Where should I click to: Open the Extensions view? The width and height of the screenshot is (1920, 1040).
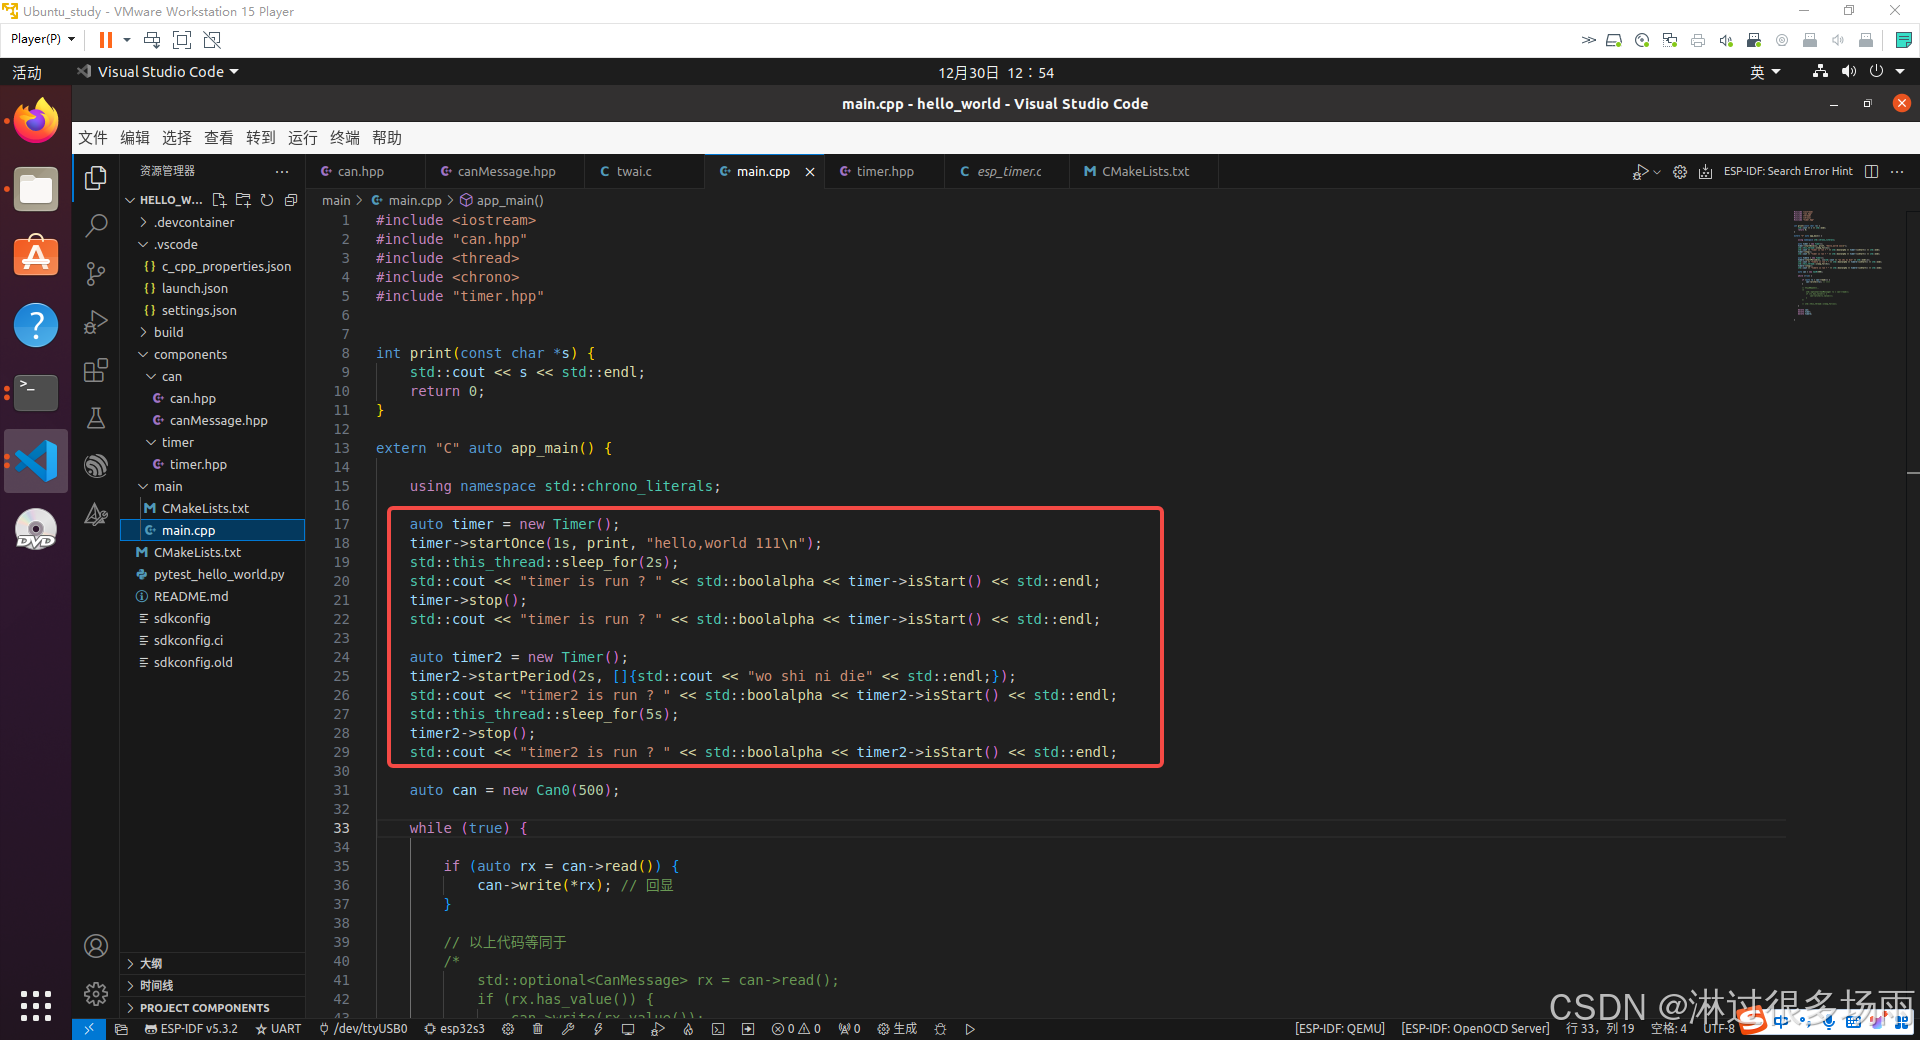(x=96, y=370)
